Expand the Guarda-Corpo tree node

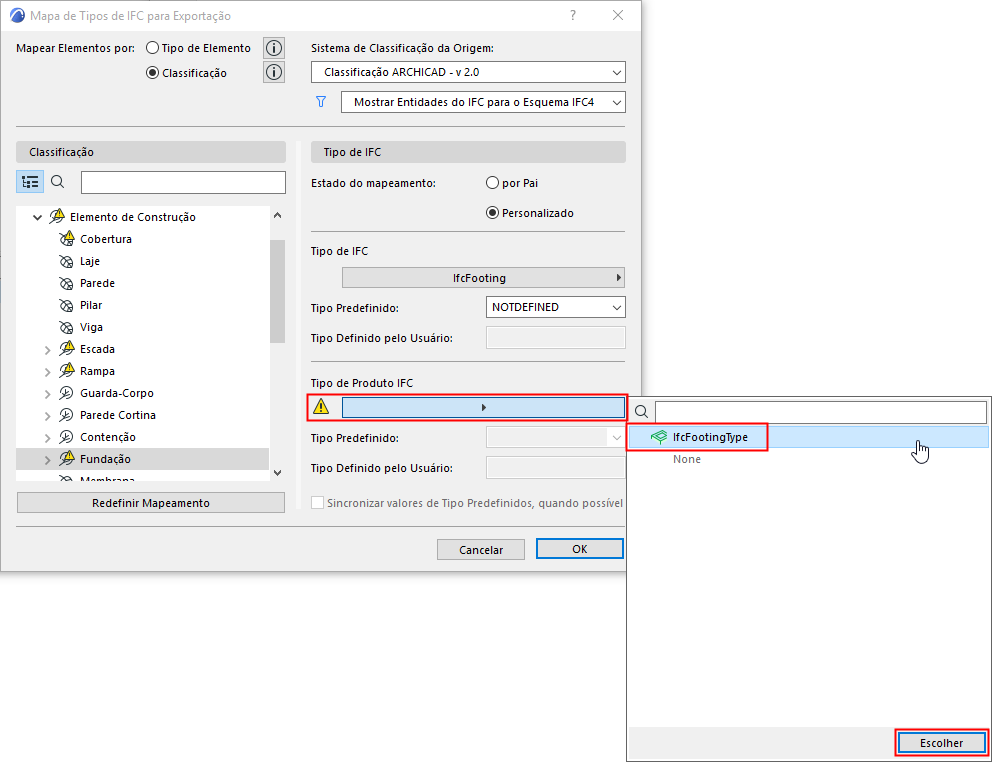(47, 394)
